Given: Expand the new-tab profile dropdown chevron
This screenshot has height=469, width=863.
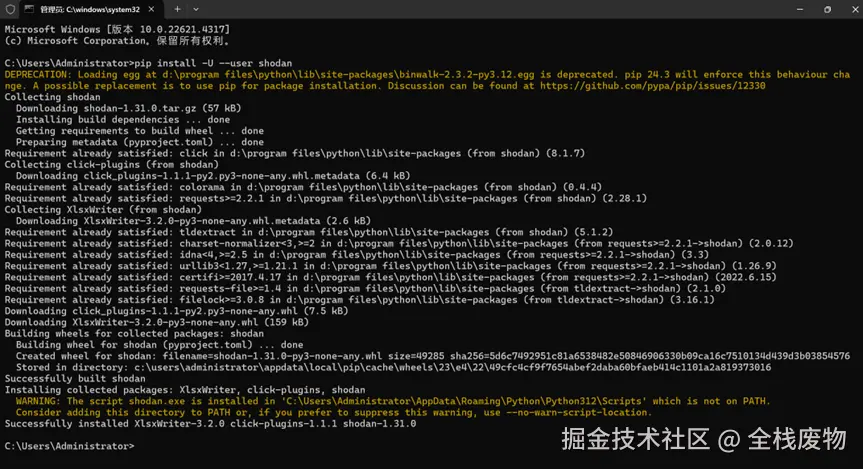Looking at the screenshot, I should point(196,9).
